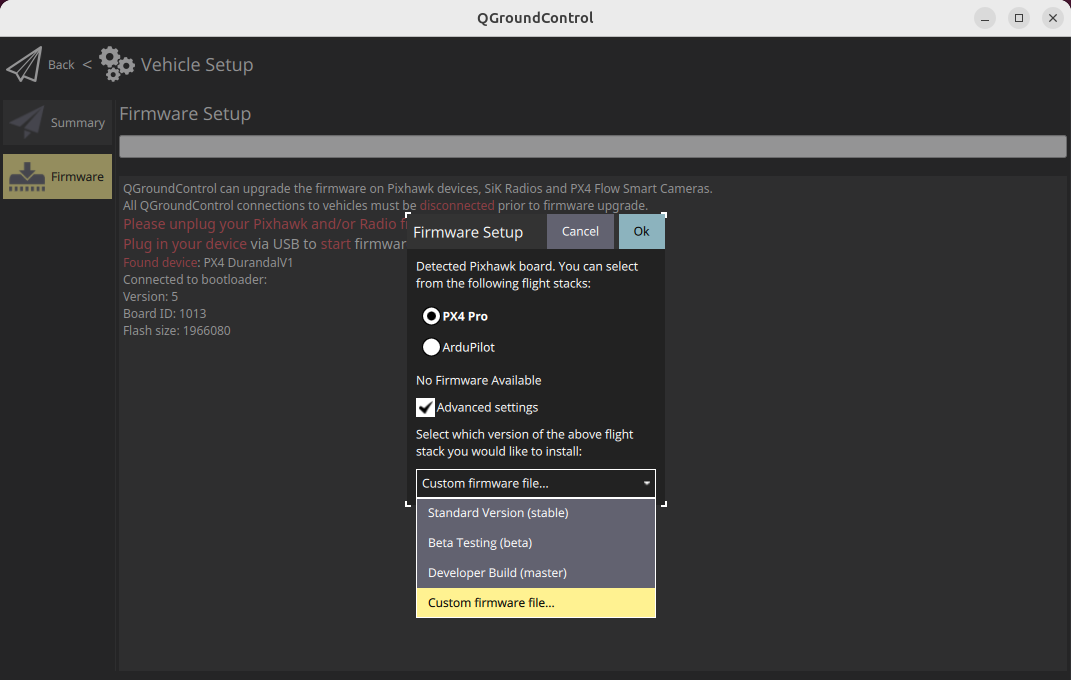1071x680 pixels.
Task: Click the Summary paper plane icon
Action: tap(27, 122)
